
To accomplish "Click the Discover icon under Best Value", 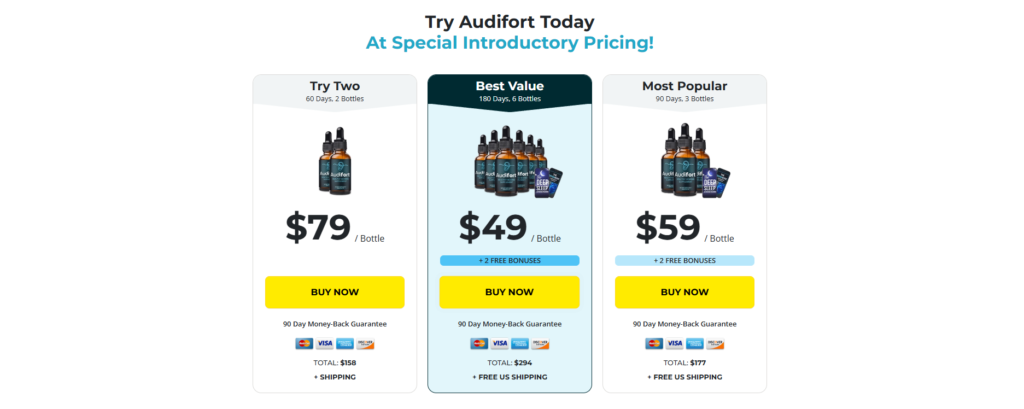I will pyautogui.click(x=539, y=344).
